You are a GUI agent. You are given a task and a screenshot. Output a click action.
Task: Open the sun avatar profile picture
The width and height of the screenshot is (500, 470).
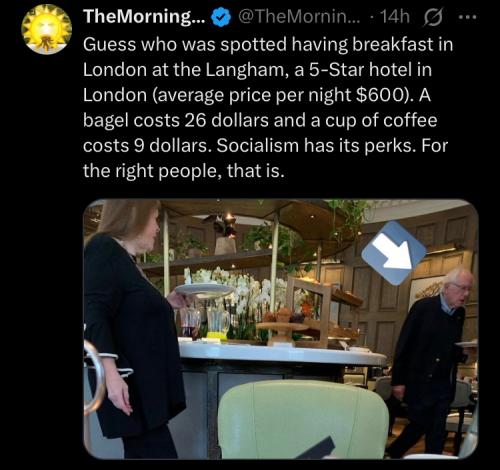point(47,29)
